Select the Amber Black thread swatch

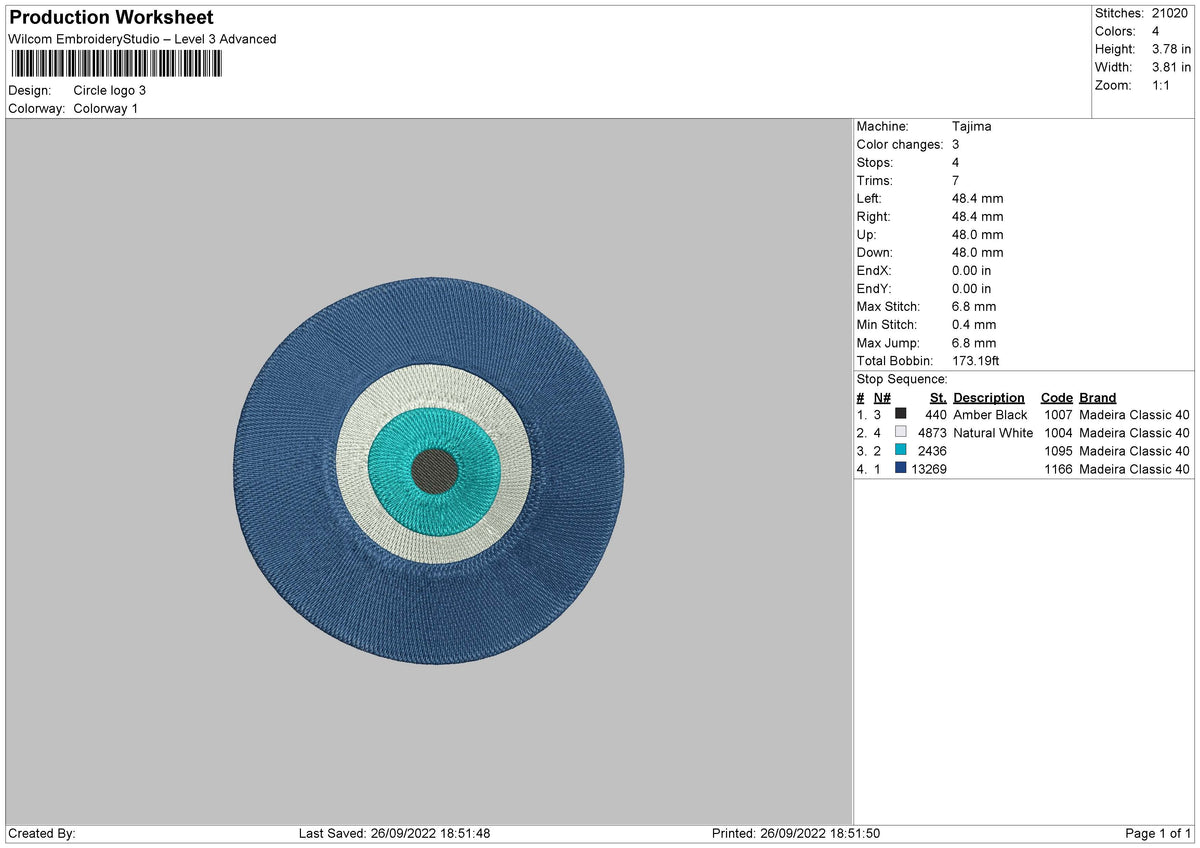900,414
